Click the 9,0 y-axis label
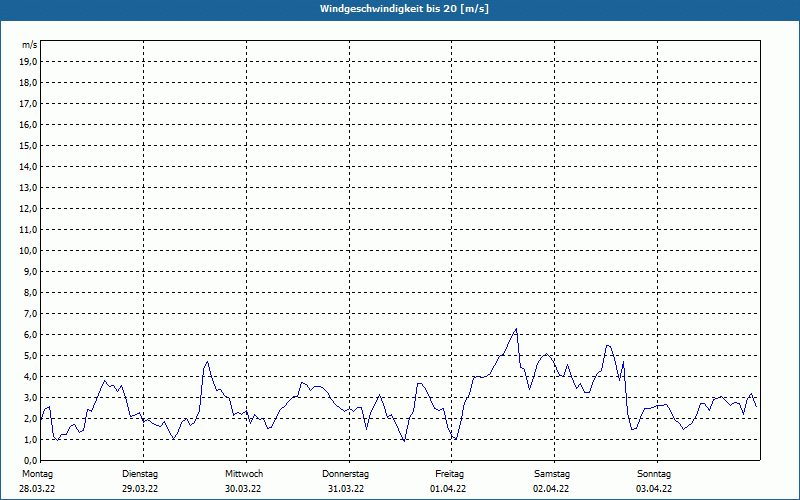 (x=31, y=271)
